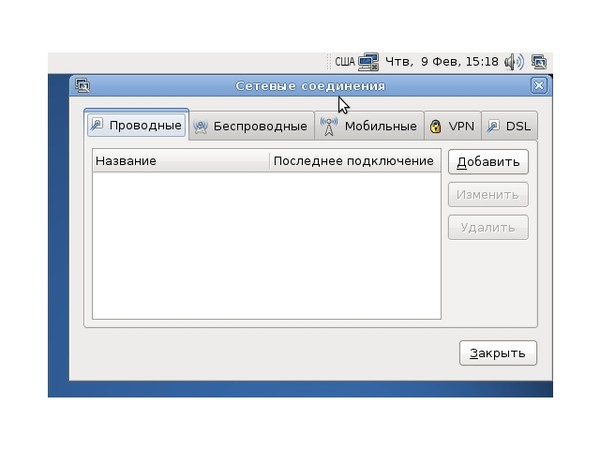
Task: Click the window list icon in the panel's right corner
Action: pos(539,62)
